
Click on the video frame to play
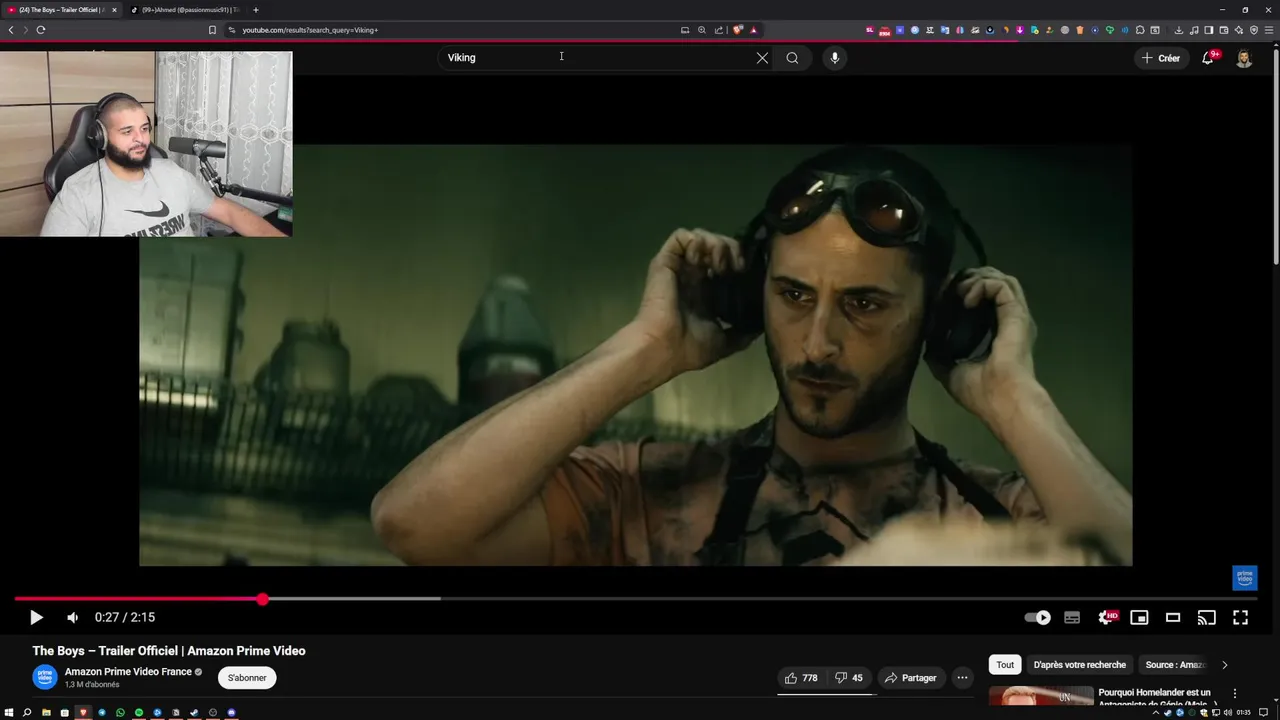pyautogui.click(x=636, y=355)
